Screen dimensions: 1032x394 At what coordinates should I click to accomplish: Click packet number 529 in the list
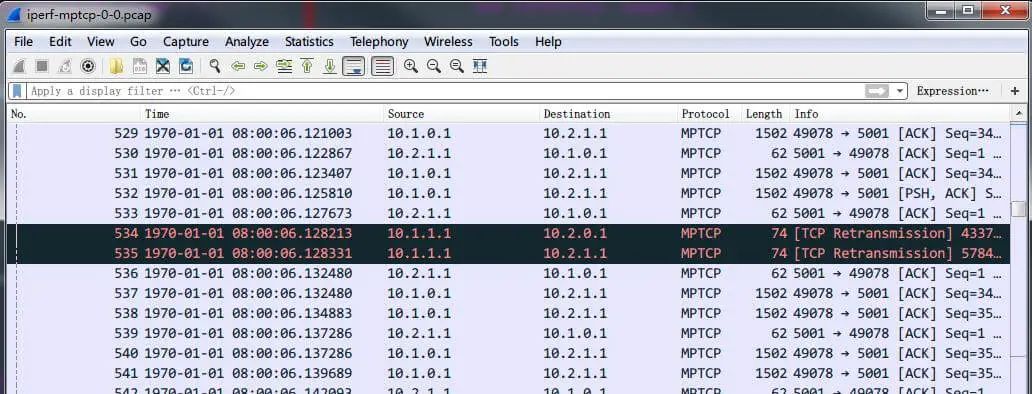point(126,134)
